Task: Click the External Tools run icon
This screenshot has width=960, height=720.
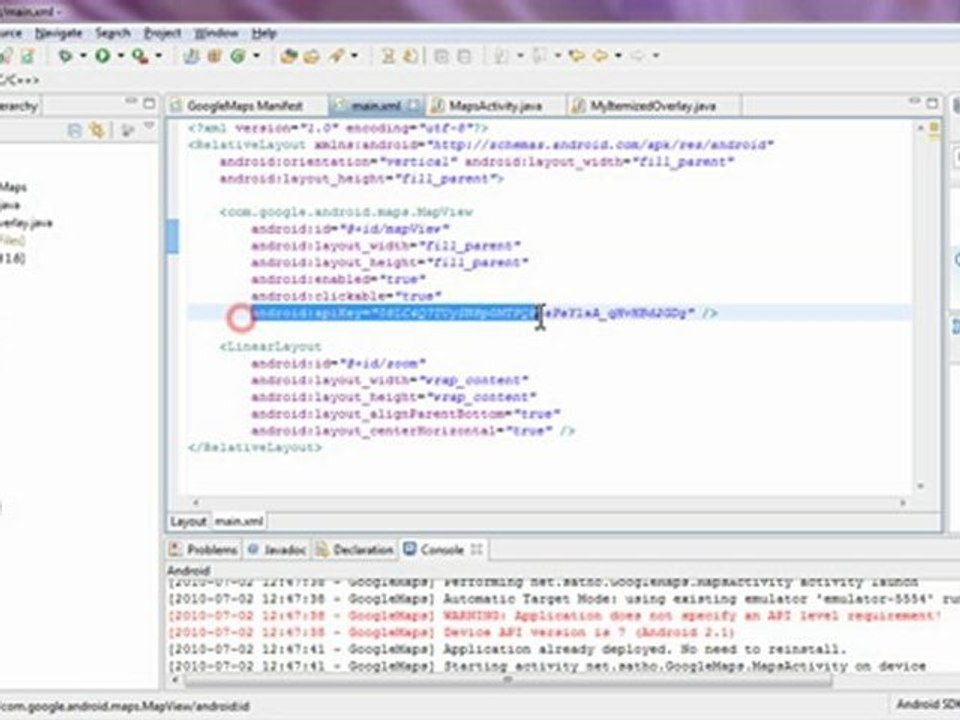Action: pyautogui.click(x=140, y=56)
